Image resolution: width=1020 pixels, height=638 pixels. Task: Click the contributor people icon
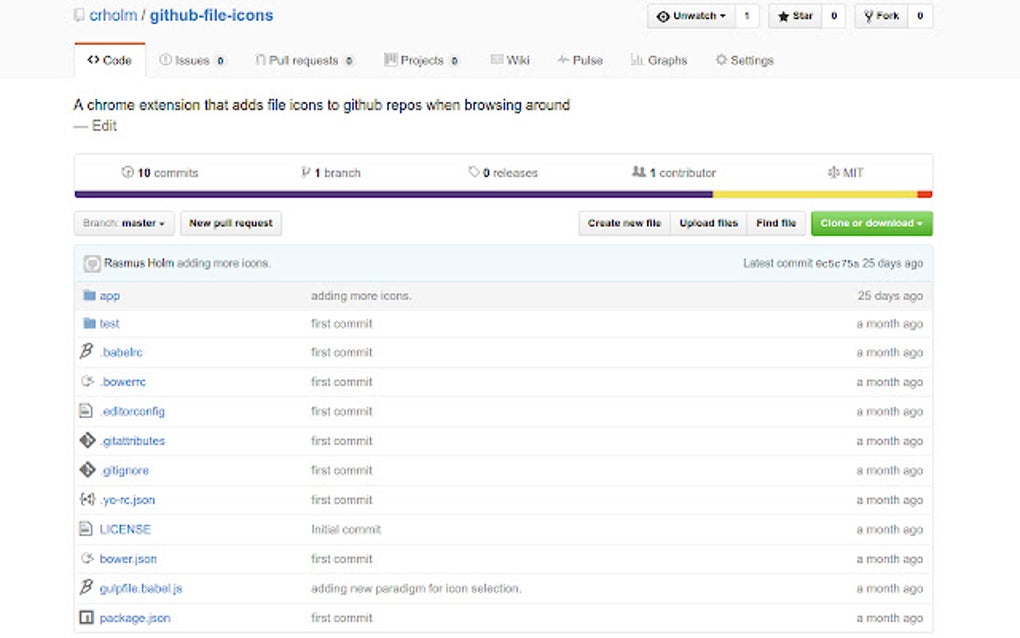pos(640,171)
